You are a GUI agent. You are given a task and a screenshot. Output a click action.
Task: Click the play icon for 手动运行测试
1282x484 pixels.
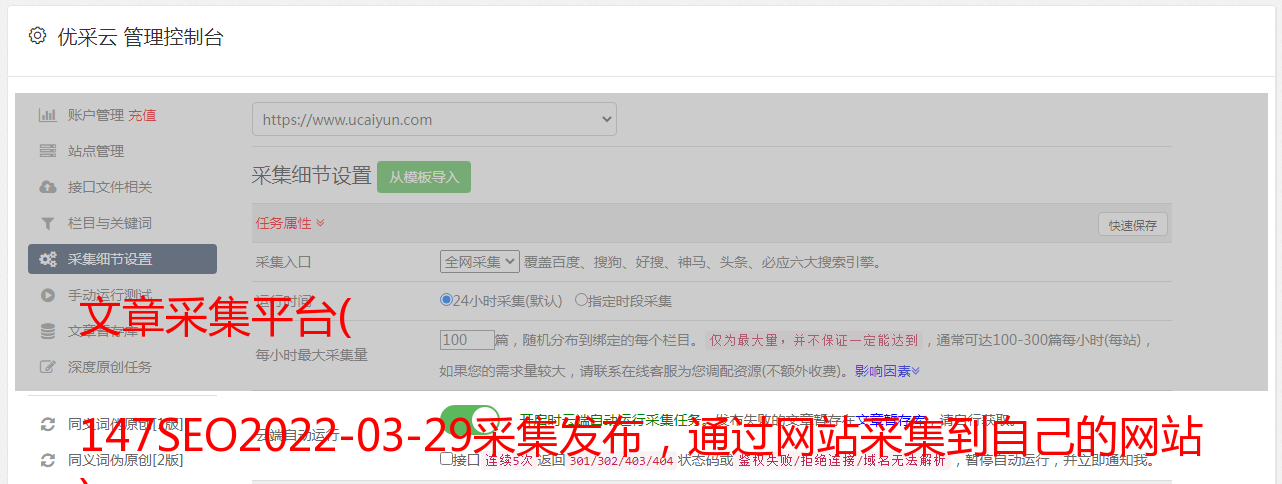47,295
